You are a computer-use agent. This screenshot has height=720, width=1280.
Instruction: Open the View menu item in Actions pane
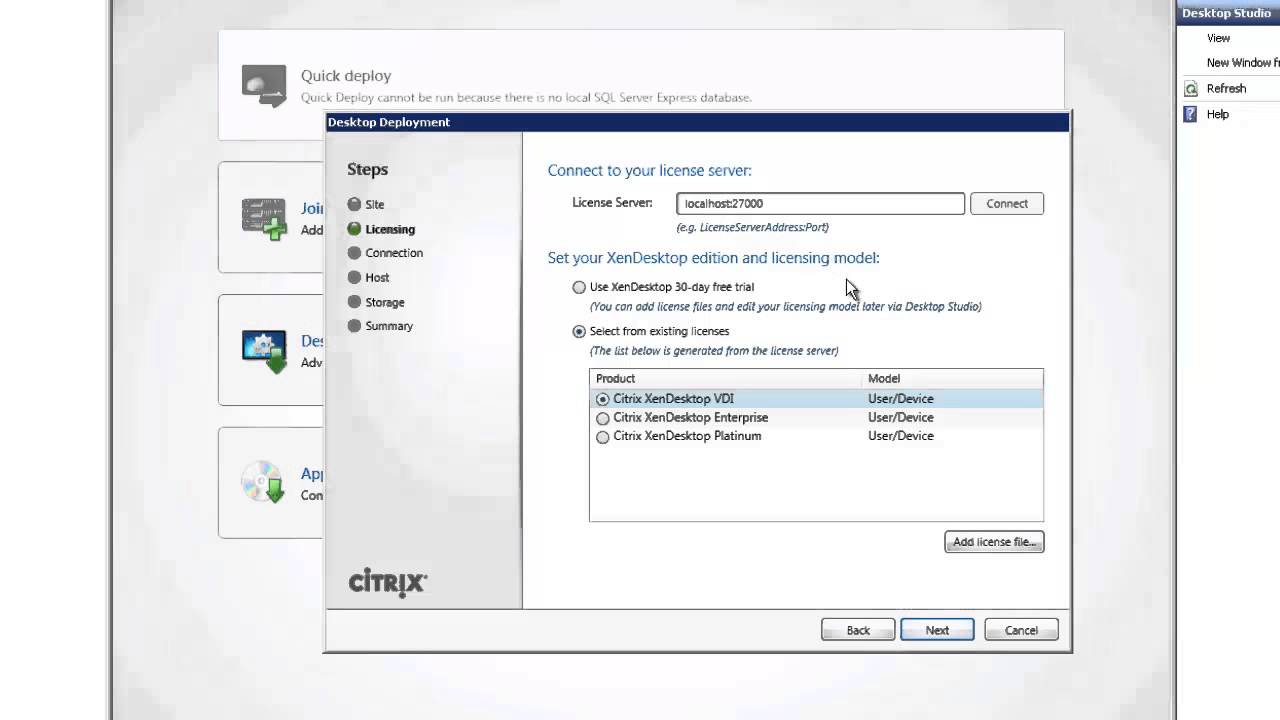pos(1218,38)
